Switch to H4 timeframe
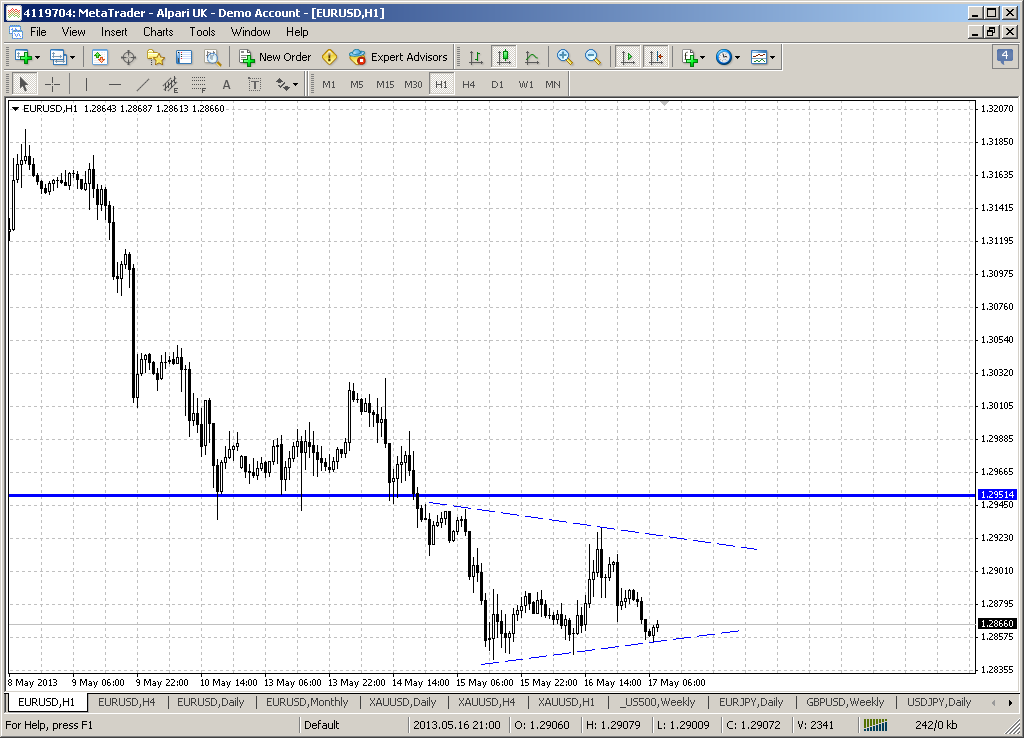1024x738 pixels. pos(469,84)
